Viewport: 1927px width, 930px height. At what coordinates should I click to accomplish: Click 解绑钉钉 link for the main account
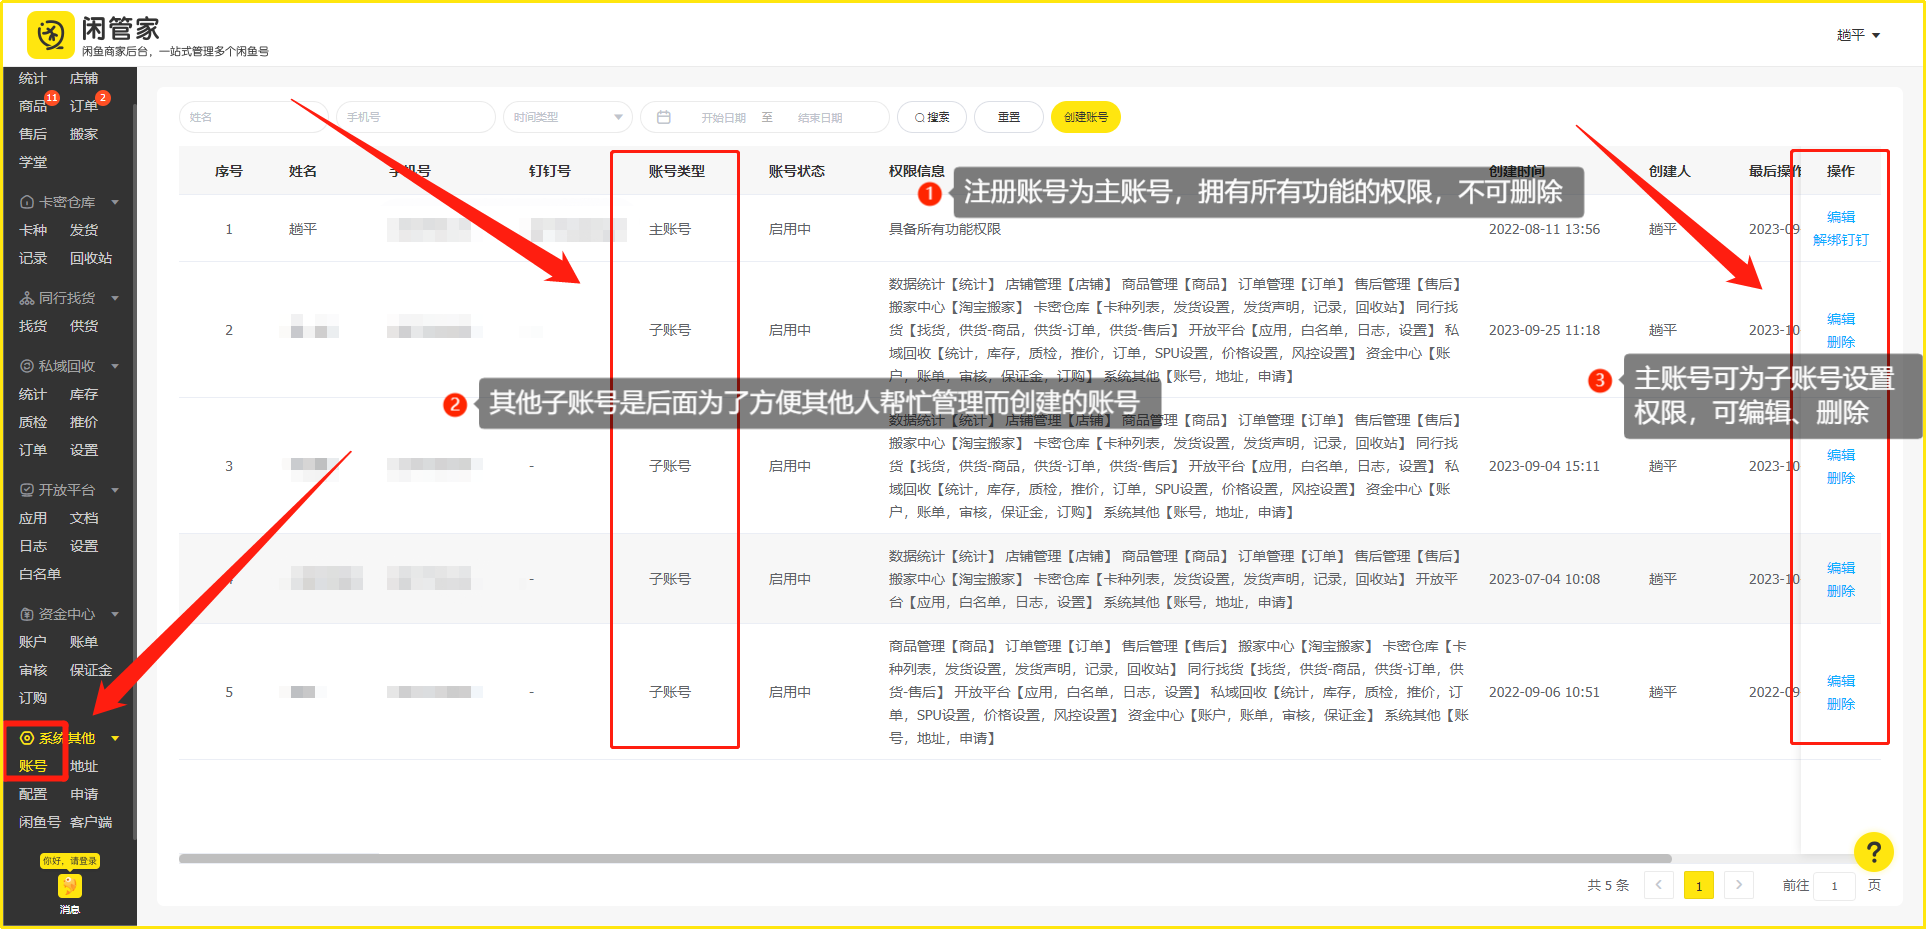pyautogui.click(x=1840, y=240)
